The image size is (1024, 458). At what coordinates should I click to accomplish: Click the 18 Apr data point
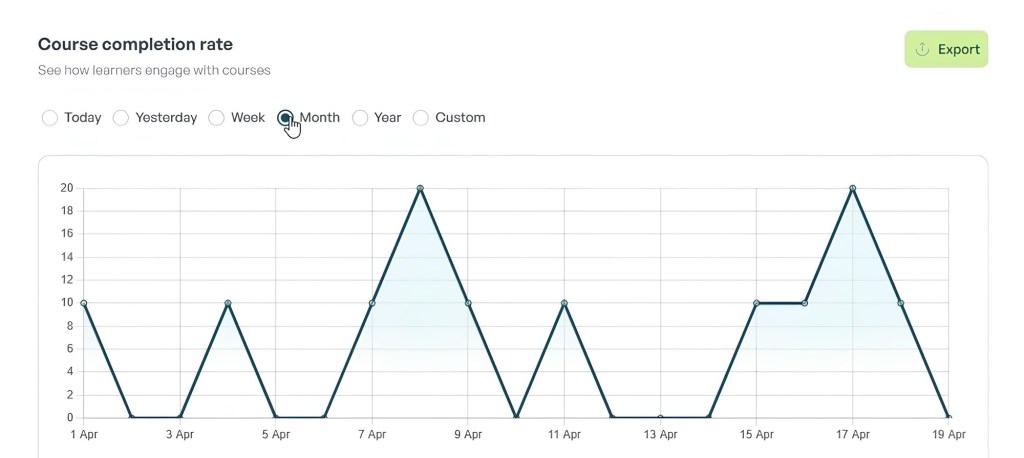pyautogui.click(x=901, y=303)
